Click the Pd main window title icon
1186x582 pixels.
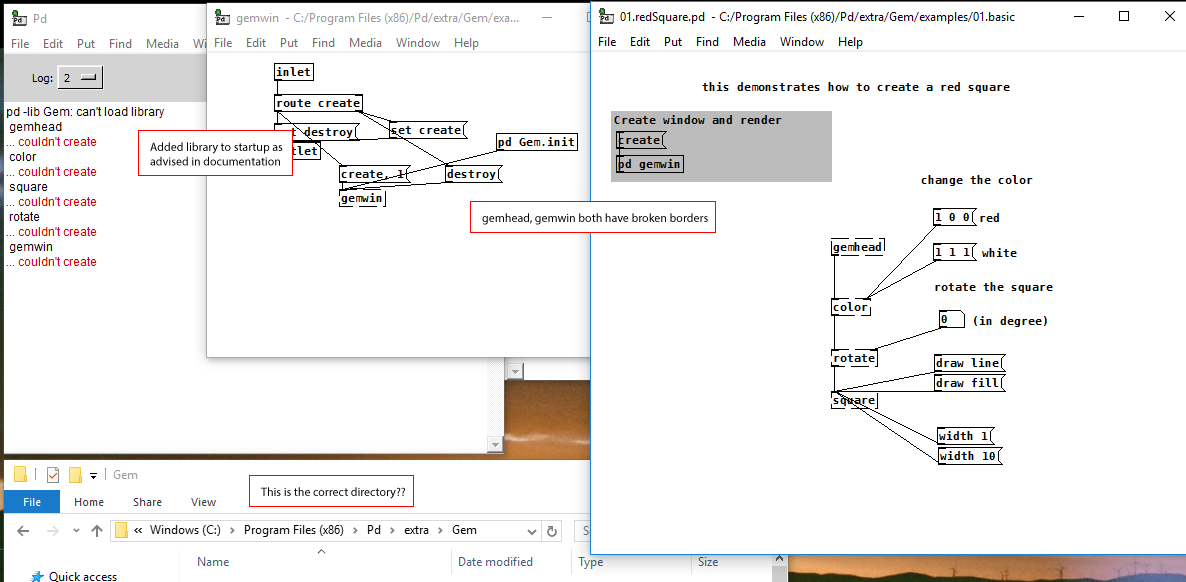(17, 18)
